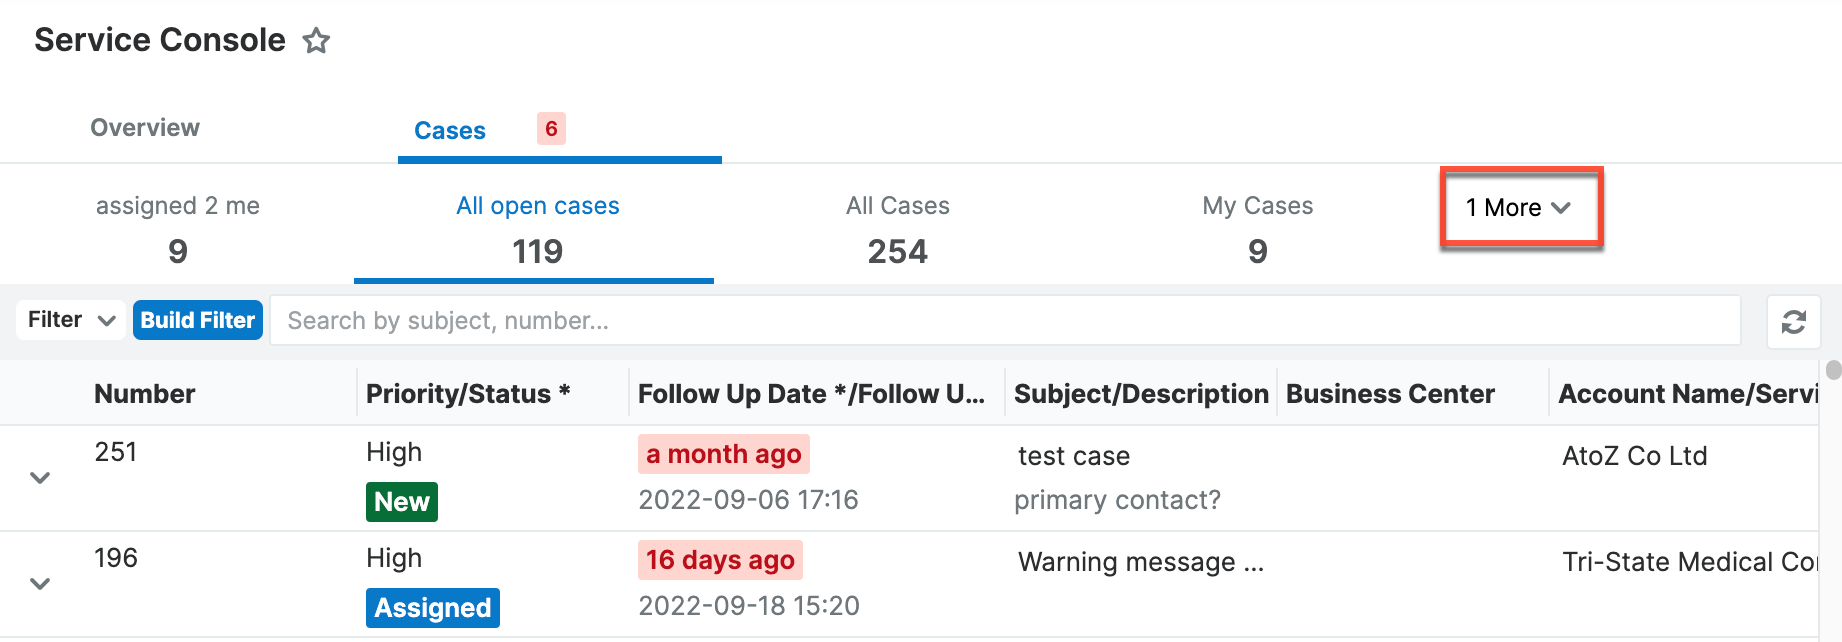Select the All open cases view
Image resolution: width=1842 pixels, height=642 pixels.
tap(537, 228)
